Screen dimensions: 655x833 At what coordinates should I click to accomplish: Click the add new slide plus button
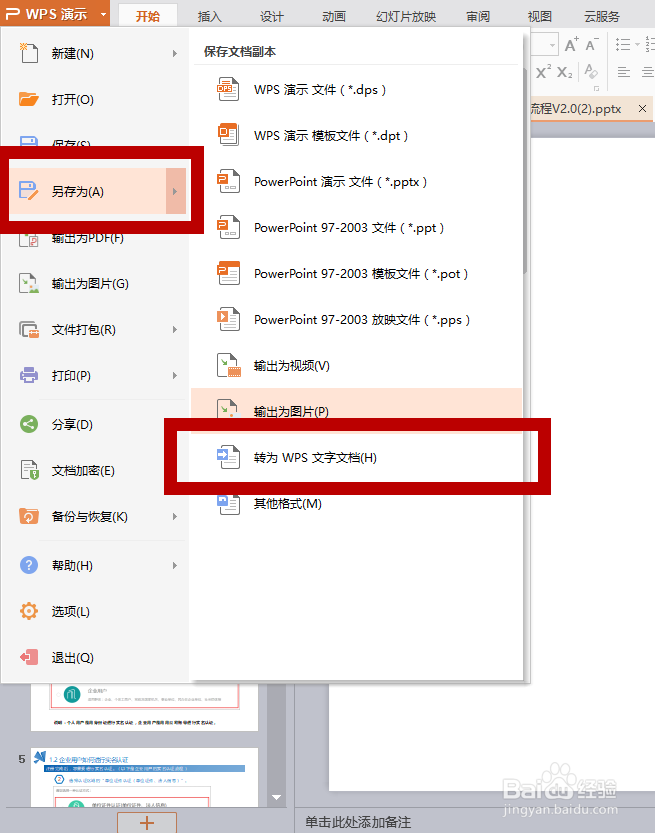pos(147,822)
